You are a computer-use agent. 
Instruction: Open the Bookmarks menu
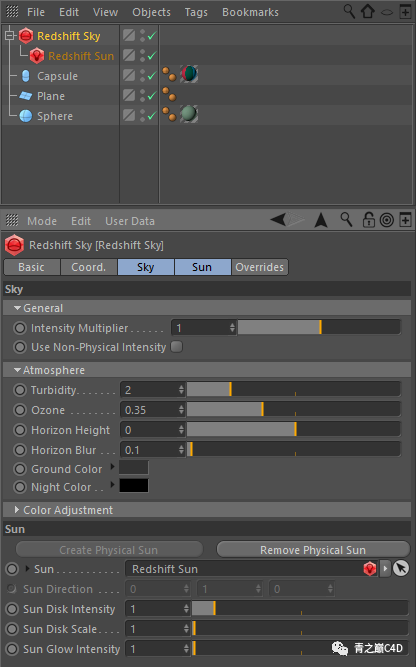pos(251,12)
